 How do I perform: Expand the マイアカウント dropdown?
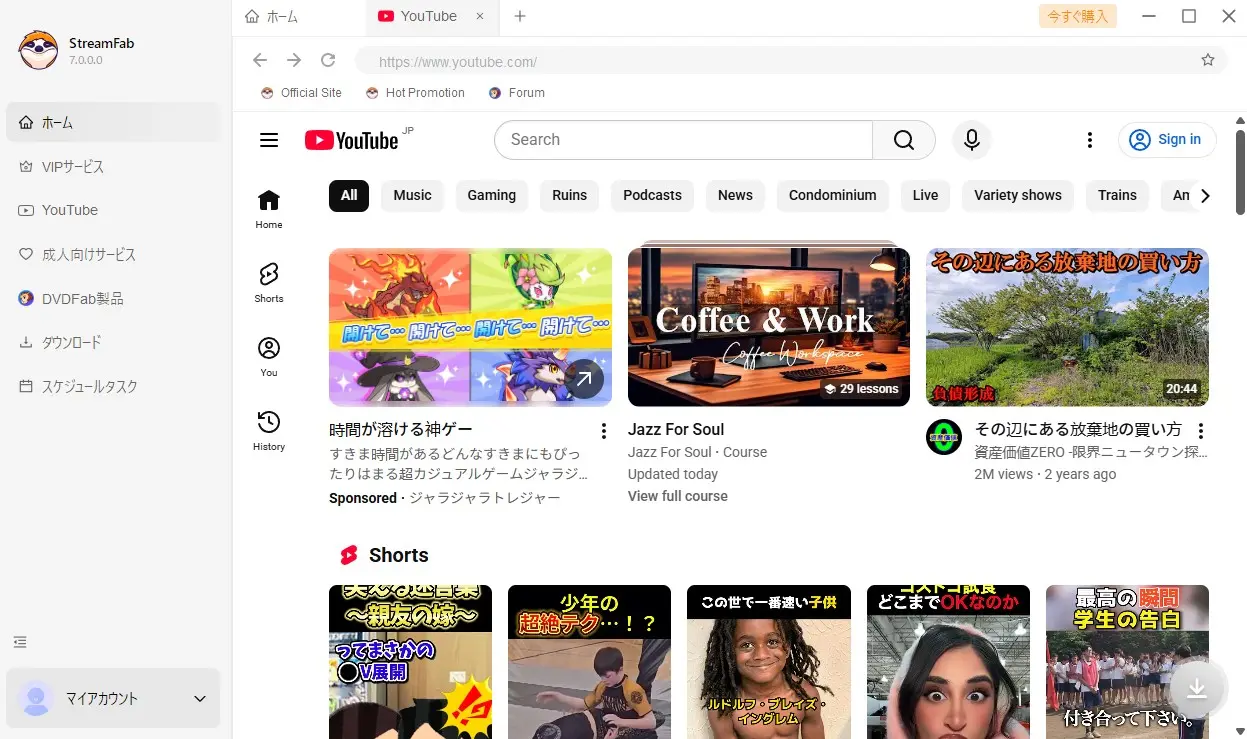pos(198,698)
